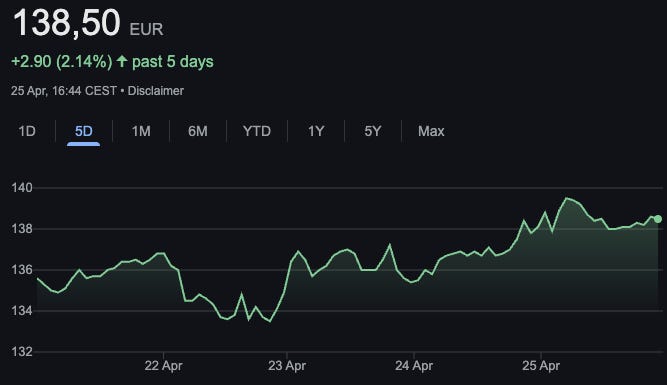Click the +2.90 (2.14%) change text
Screen dimensions: 667x385
pos(62,62)
